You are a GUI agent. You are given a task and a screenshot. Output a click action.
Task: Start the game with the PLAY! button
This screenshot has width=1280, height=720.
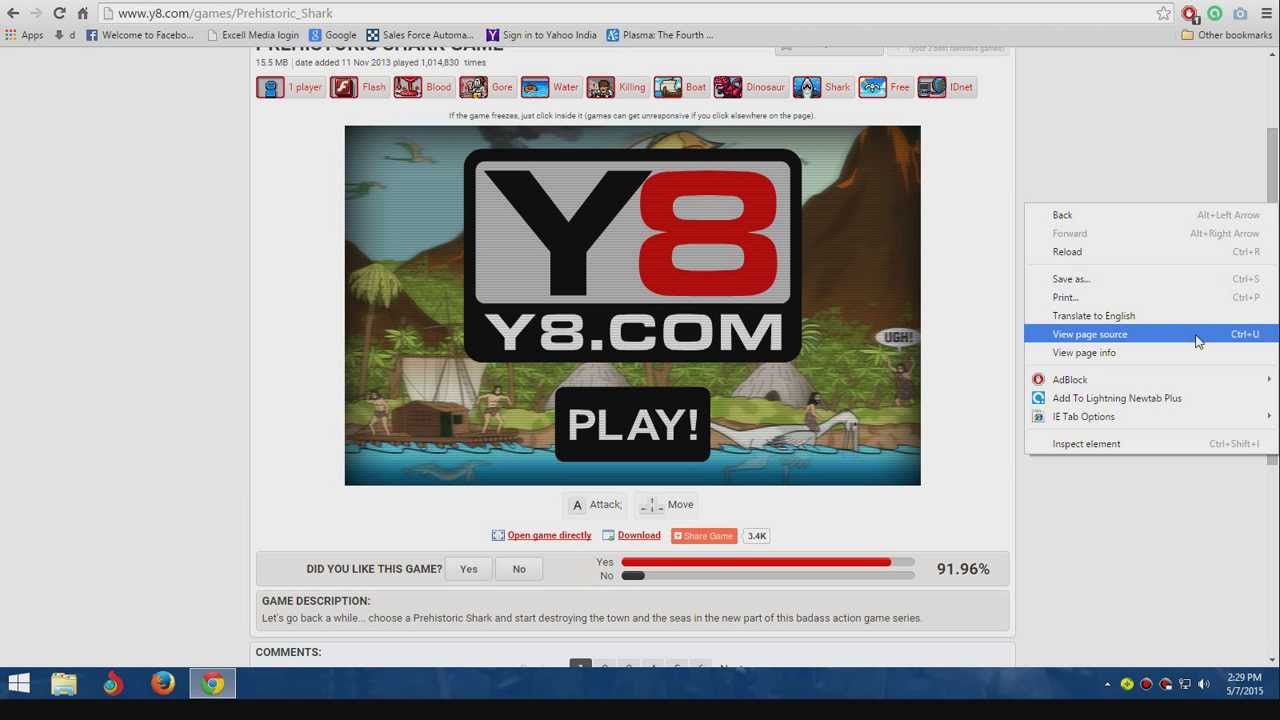[x=632, y=425]
